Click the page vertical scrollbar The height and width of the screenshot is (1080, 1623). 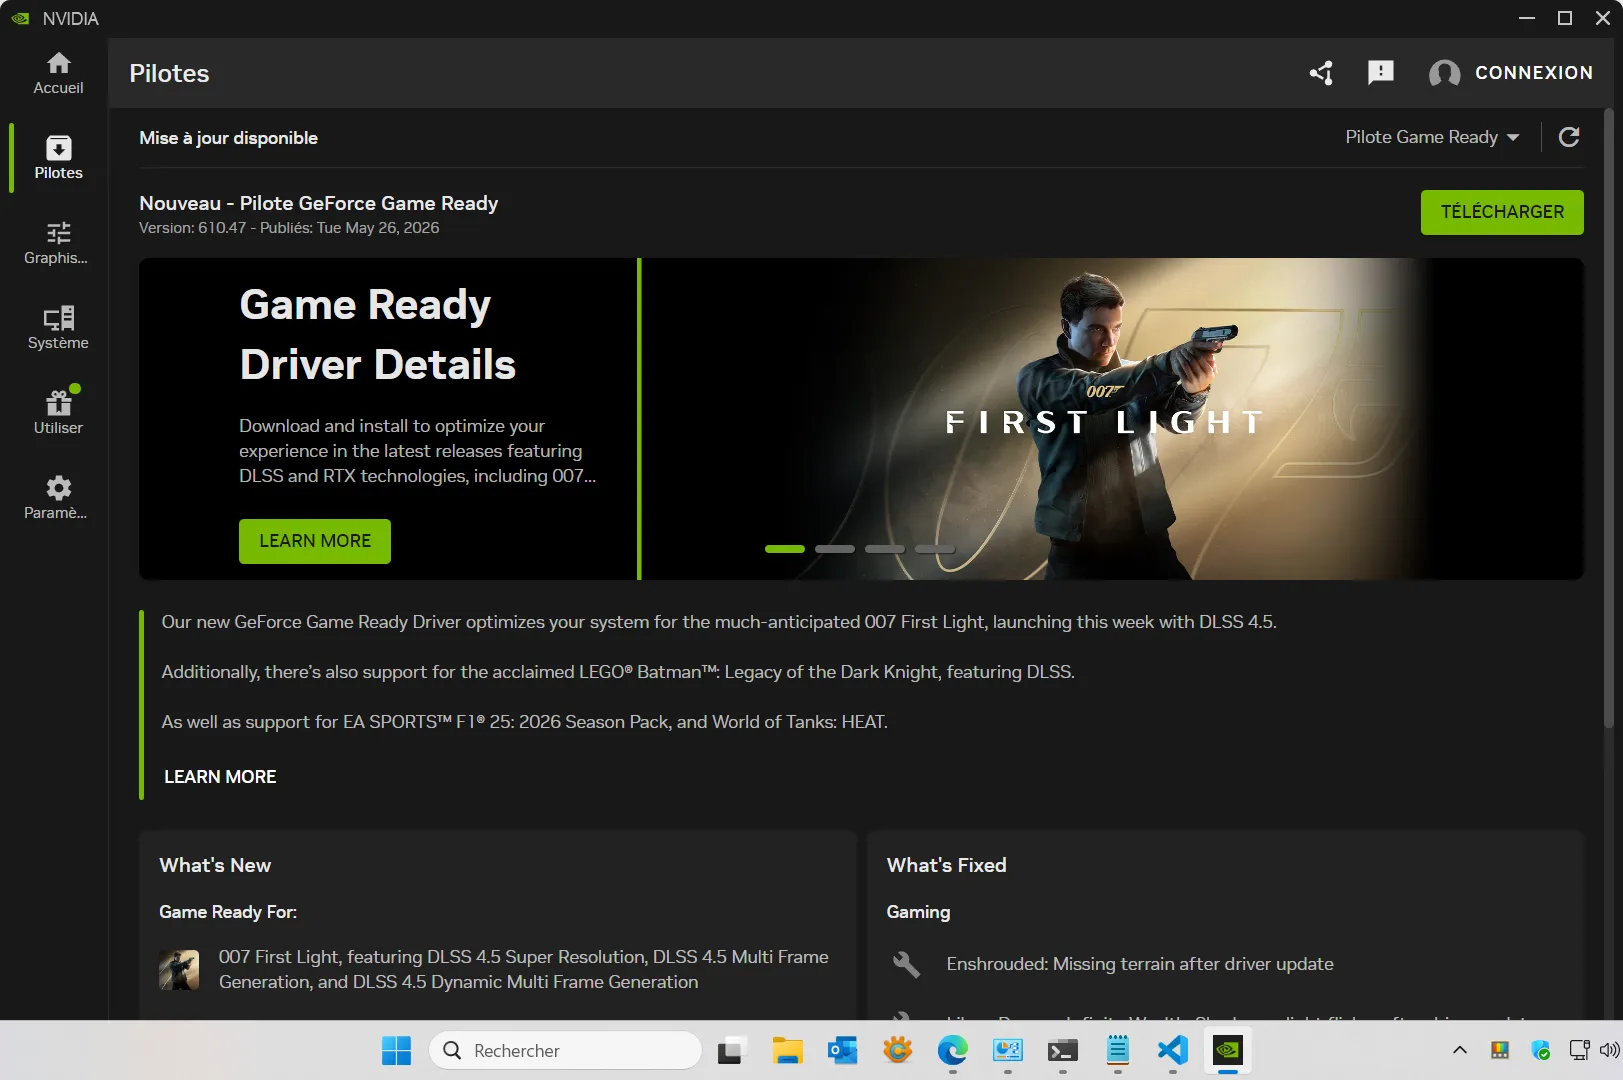coord(1608,420)
